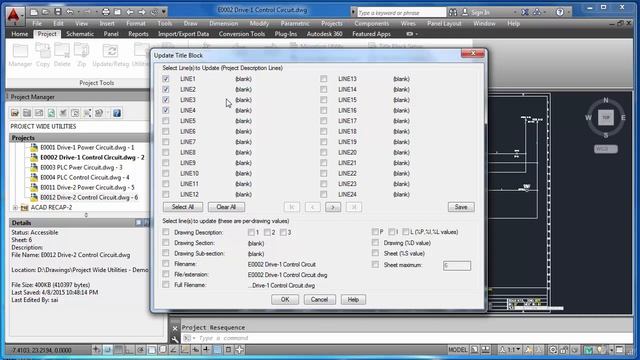Viewport: 640px width, 360px height.
Task: Click the Plot printer icon in quick access toolbar
Action: pyautogui.click(x=106, y=12)
